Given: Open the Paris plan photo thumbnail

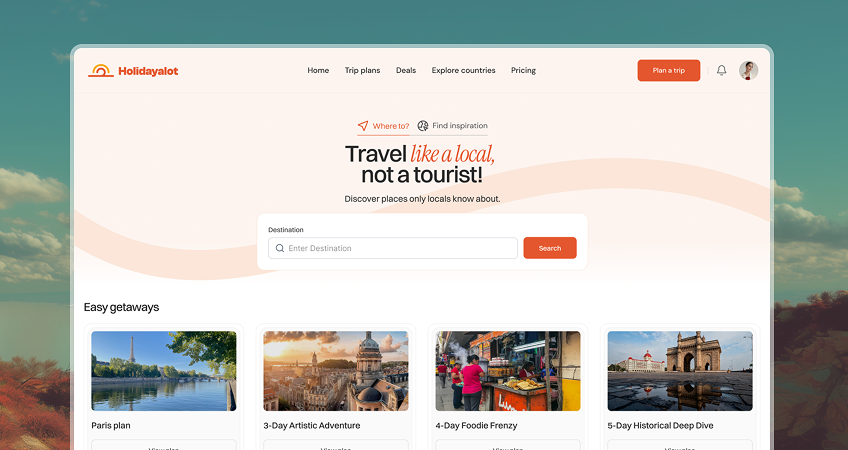Looking at the screenshot, I should pyautogui.click(x=164, y=371).
